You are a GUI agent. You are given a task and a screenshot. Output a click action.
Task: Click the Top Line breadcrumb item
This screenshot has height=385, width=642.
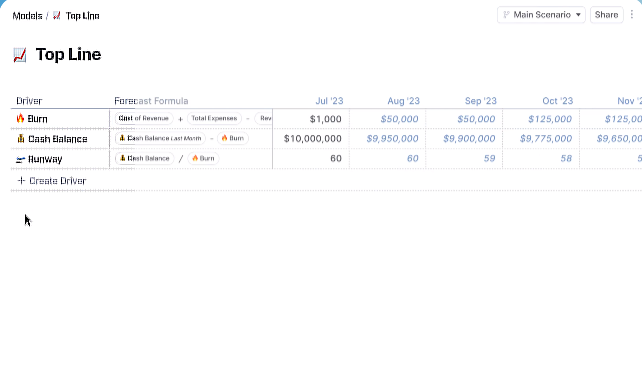coord(82,16)
